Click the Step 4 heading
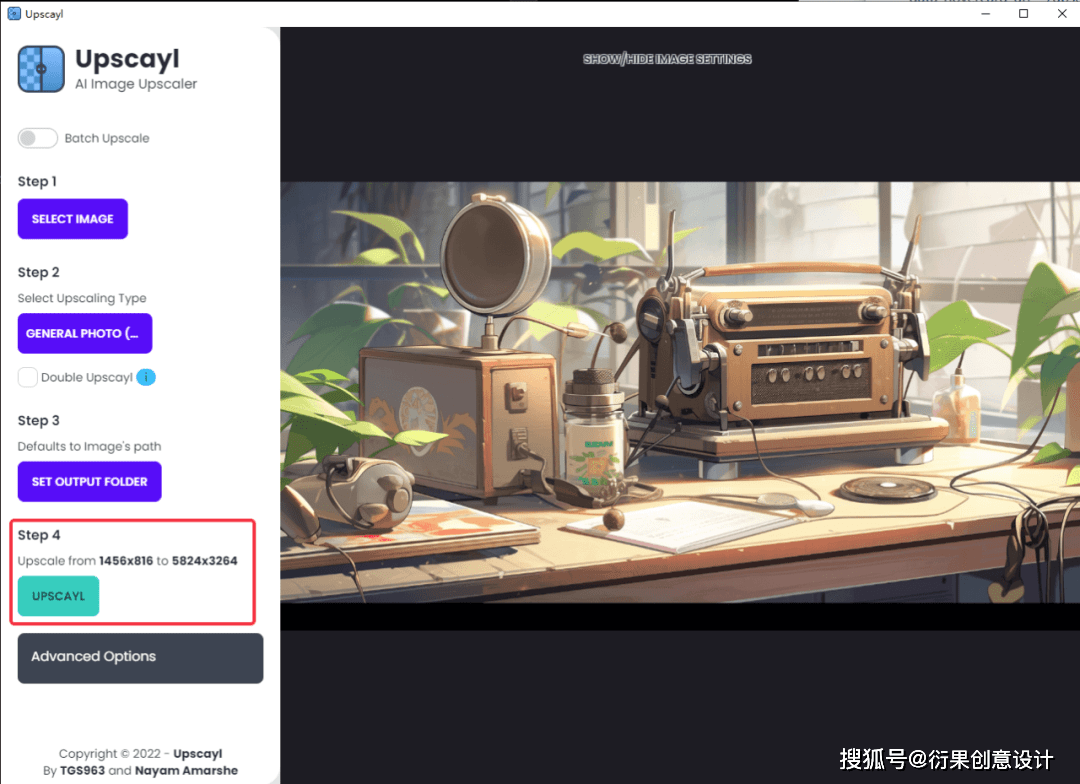The height and width of the screenshot is (784, 1080). (x=39, y=535)
